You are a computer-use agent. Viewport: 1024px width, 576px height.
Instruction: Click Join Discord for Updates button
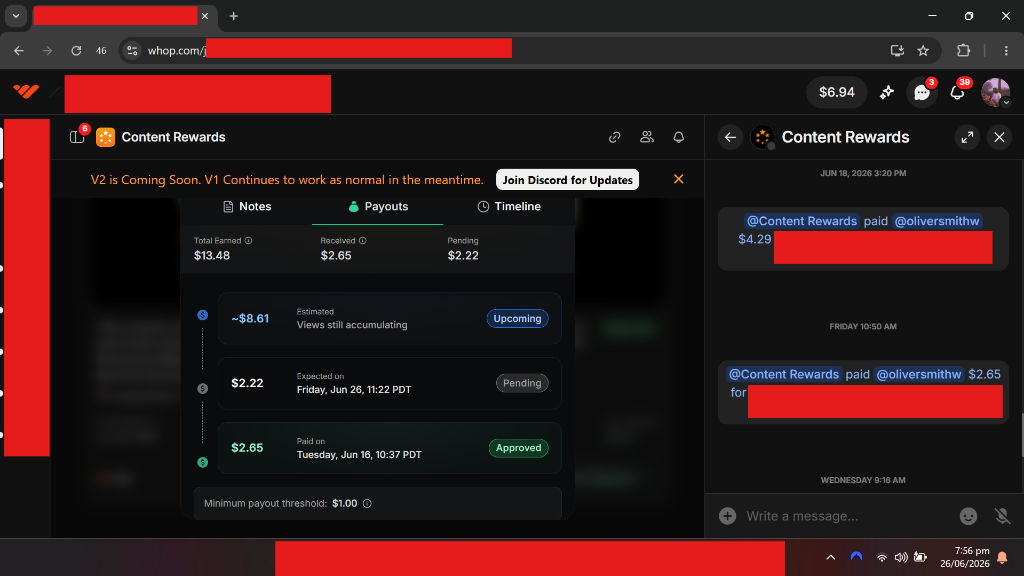pos(568,180)
